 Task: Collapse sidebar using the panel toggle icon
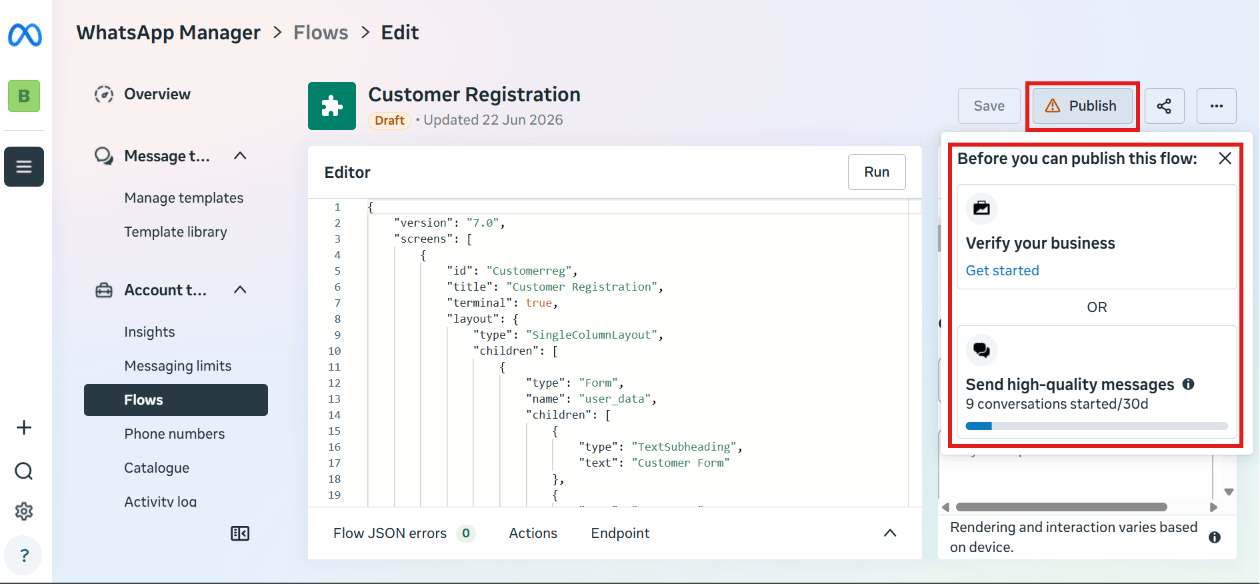[x=240, y=533]
